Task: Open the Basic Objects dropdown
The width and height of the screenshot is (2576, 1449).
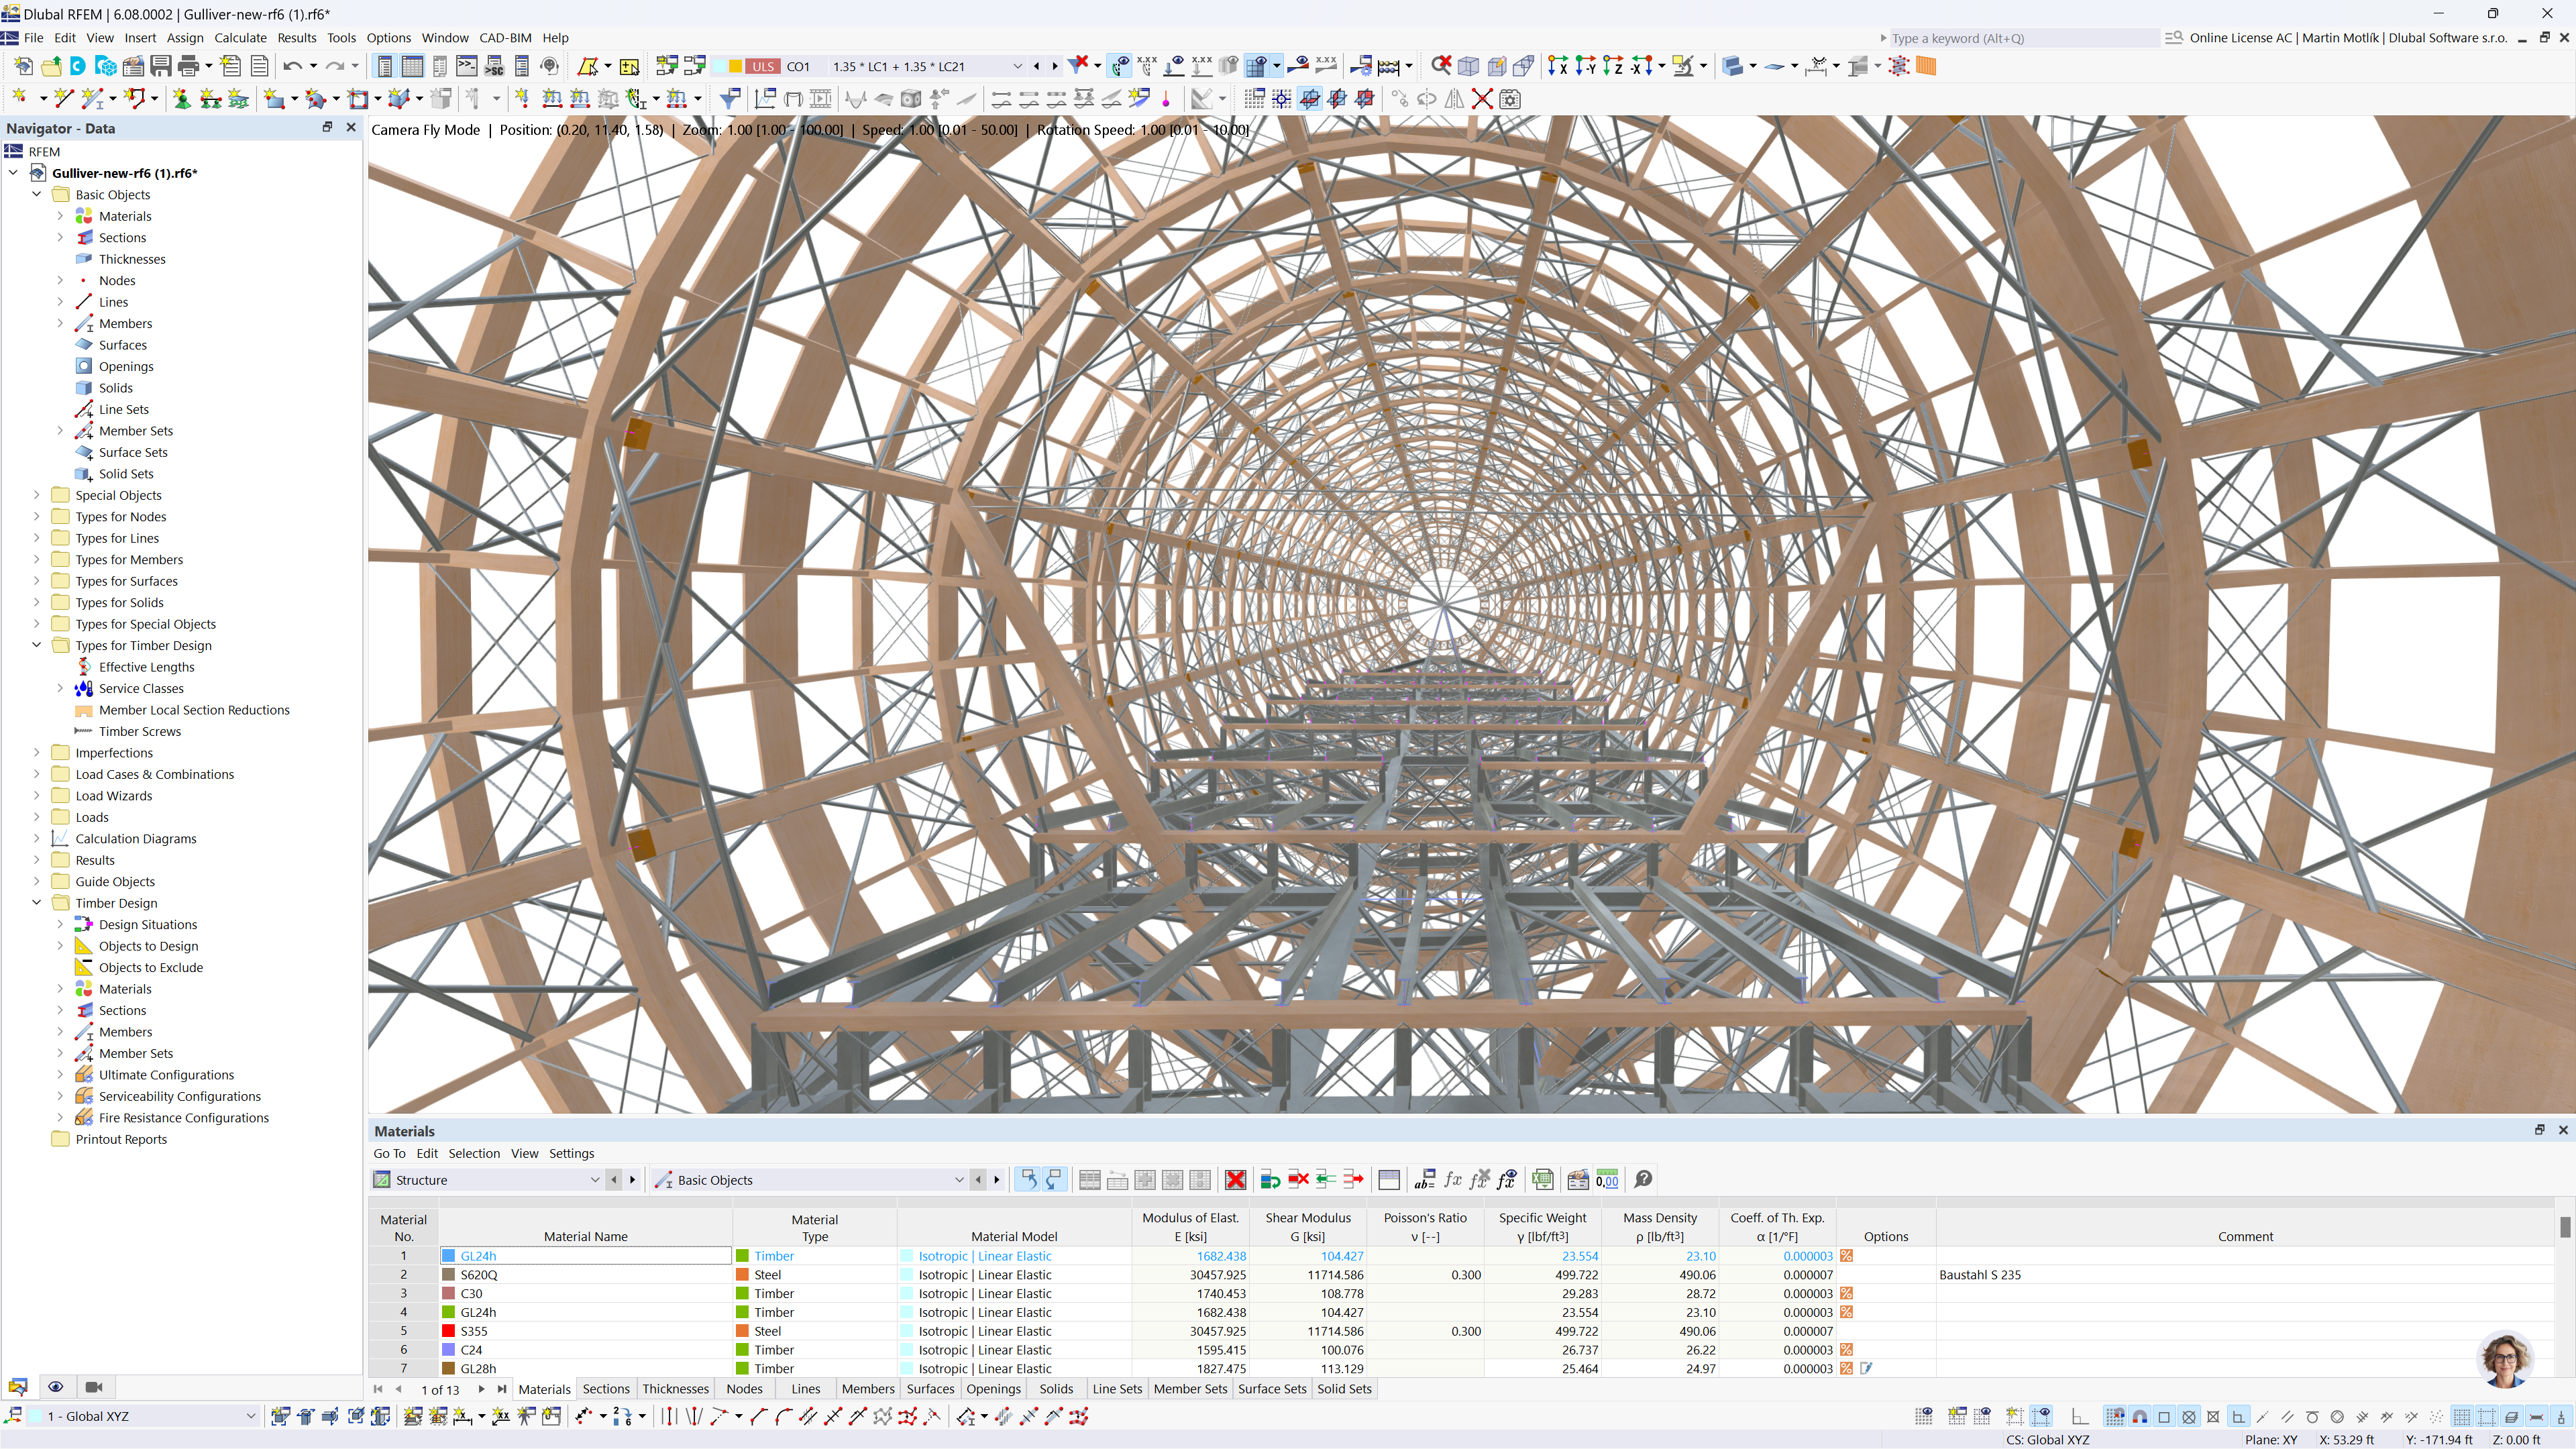Action: [958, 1180]
